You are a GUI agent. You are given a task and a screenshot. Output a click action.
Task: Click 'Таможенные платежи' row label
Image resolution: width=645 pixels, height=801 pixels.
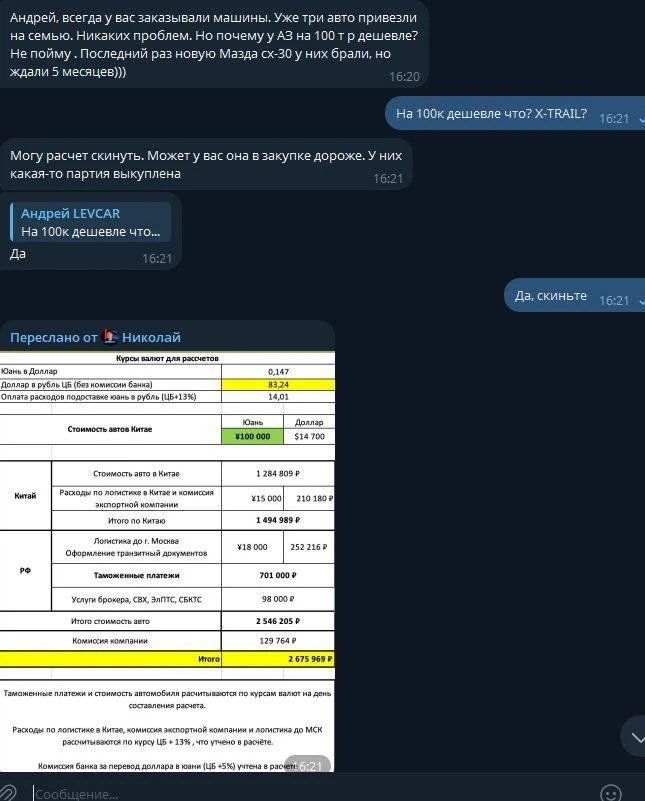coord(136,575)
